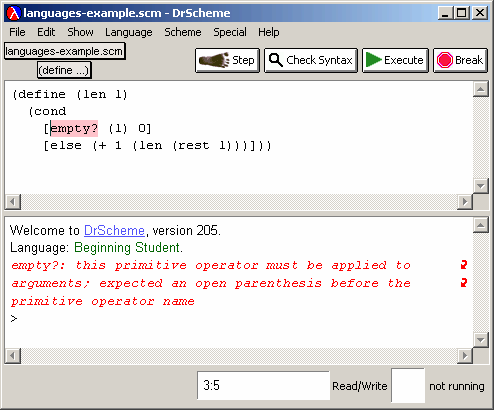Open the Help menu
Viewport: 494px width, 410px height.
(x=269, y=32)
